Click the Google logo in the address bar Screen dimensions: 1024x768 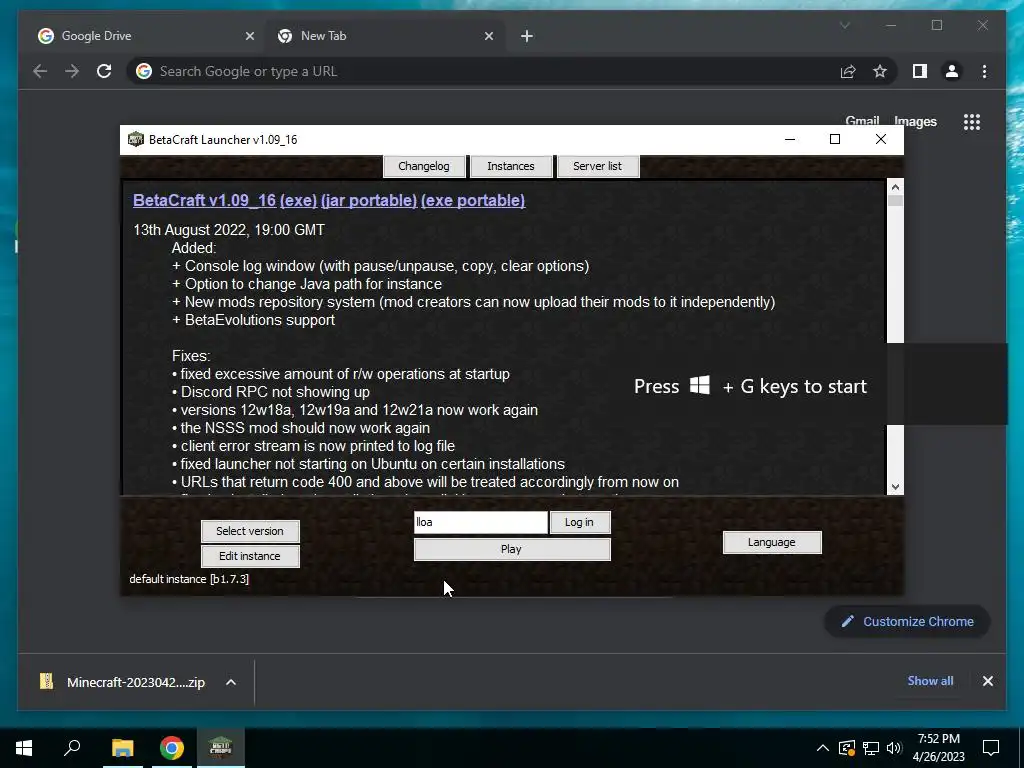[144, 71]
